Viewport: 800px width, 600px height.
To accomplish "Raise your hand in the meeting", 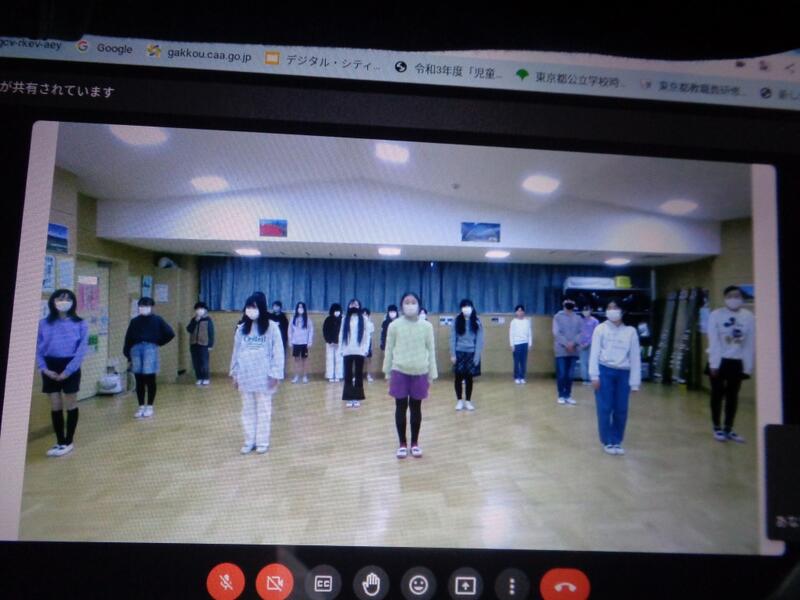I will [x=371, y=584].
